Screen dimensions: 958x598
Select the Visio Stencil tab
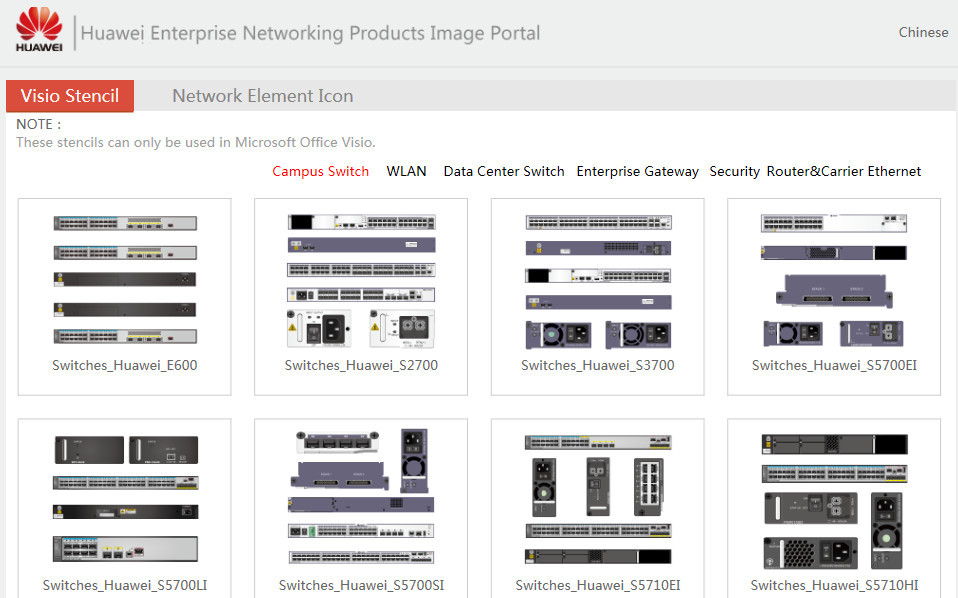(x=70, y=96)
